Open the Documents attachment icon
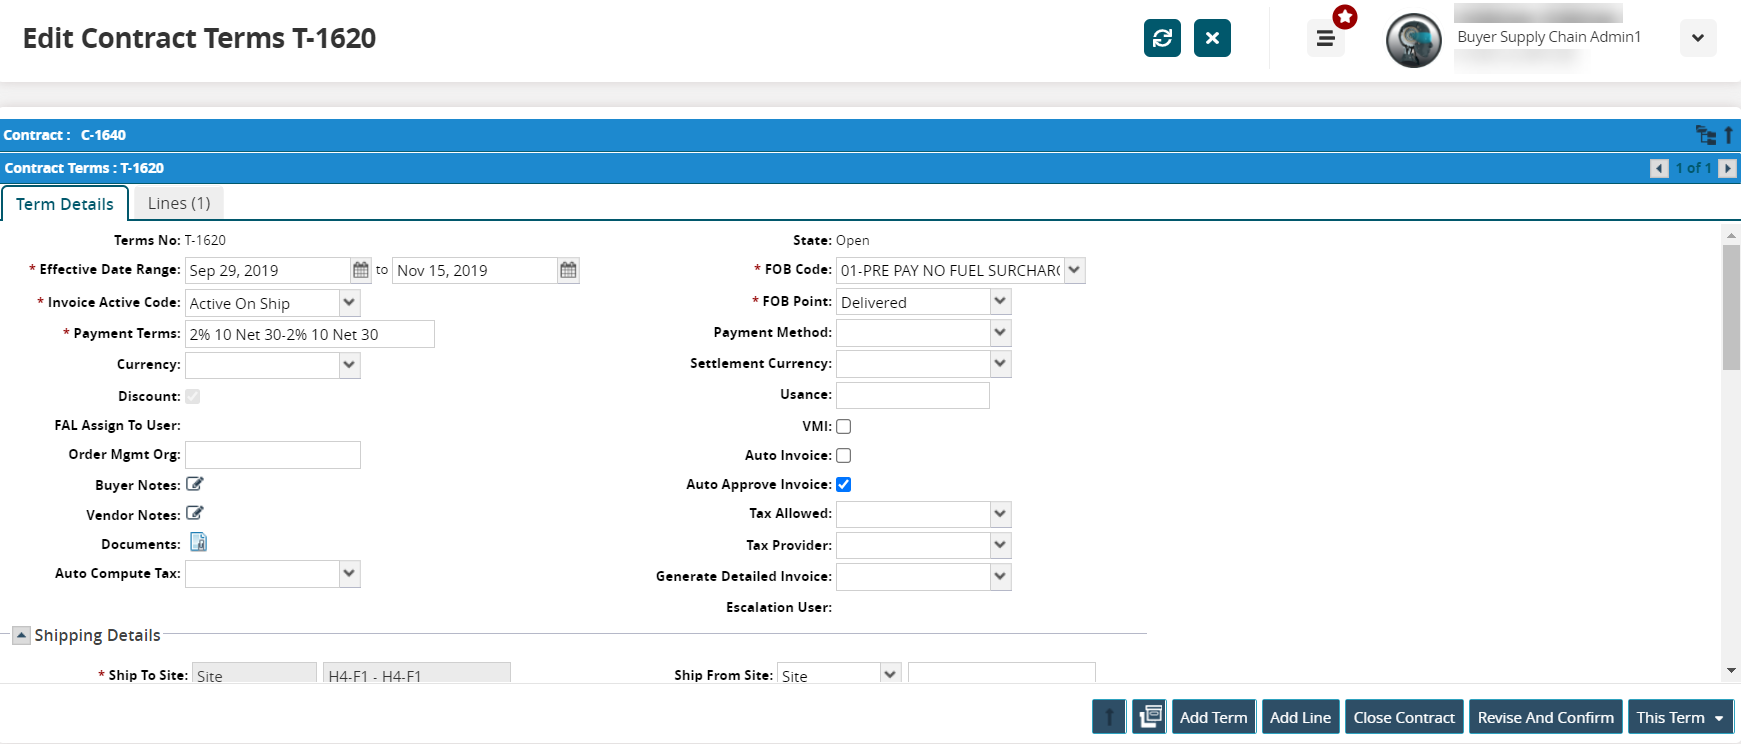Viewport: 1741px width, 744px height. pyautogui.click(x=198, y=542)
